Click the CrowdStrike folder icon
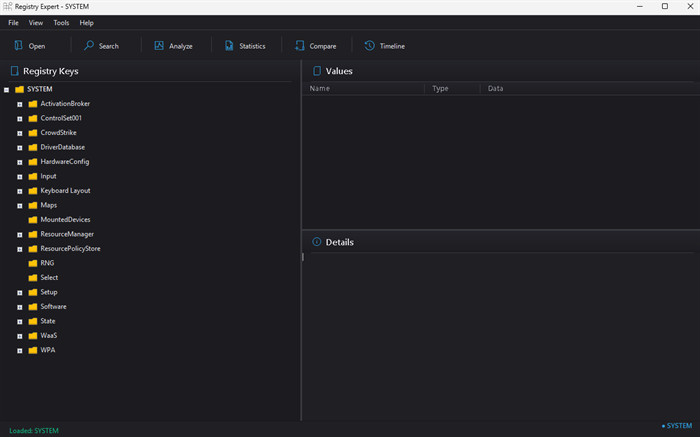 (33, 133)
